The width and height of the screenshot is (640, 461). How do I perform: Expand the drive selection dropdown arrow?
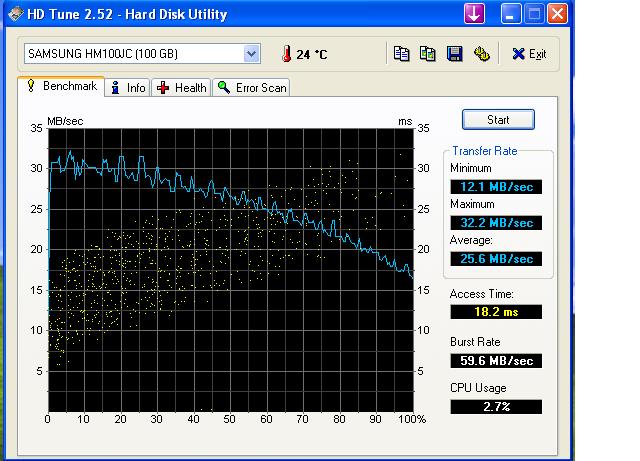coord(251,53)
